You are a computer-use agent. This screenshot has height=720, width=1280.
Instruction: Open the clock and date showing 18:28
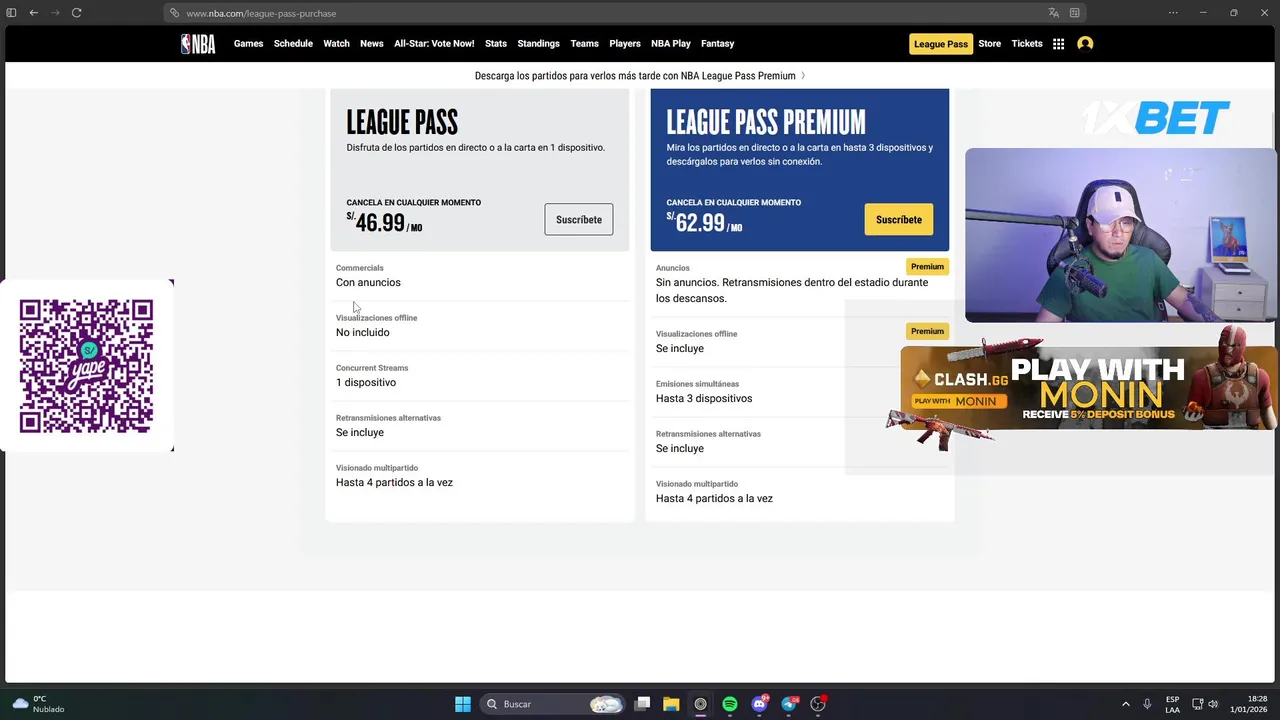click(x=1250, y=704)
